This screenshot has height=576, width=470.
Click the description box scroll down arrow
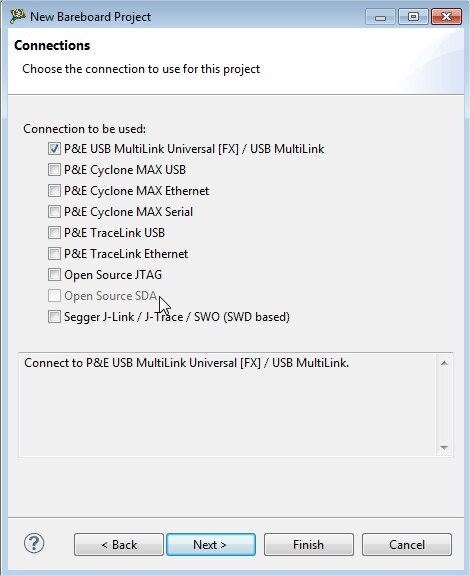[x=444, y=447]
